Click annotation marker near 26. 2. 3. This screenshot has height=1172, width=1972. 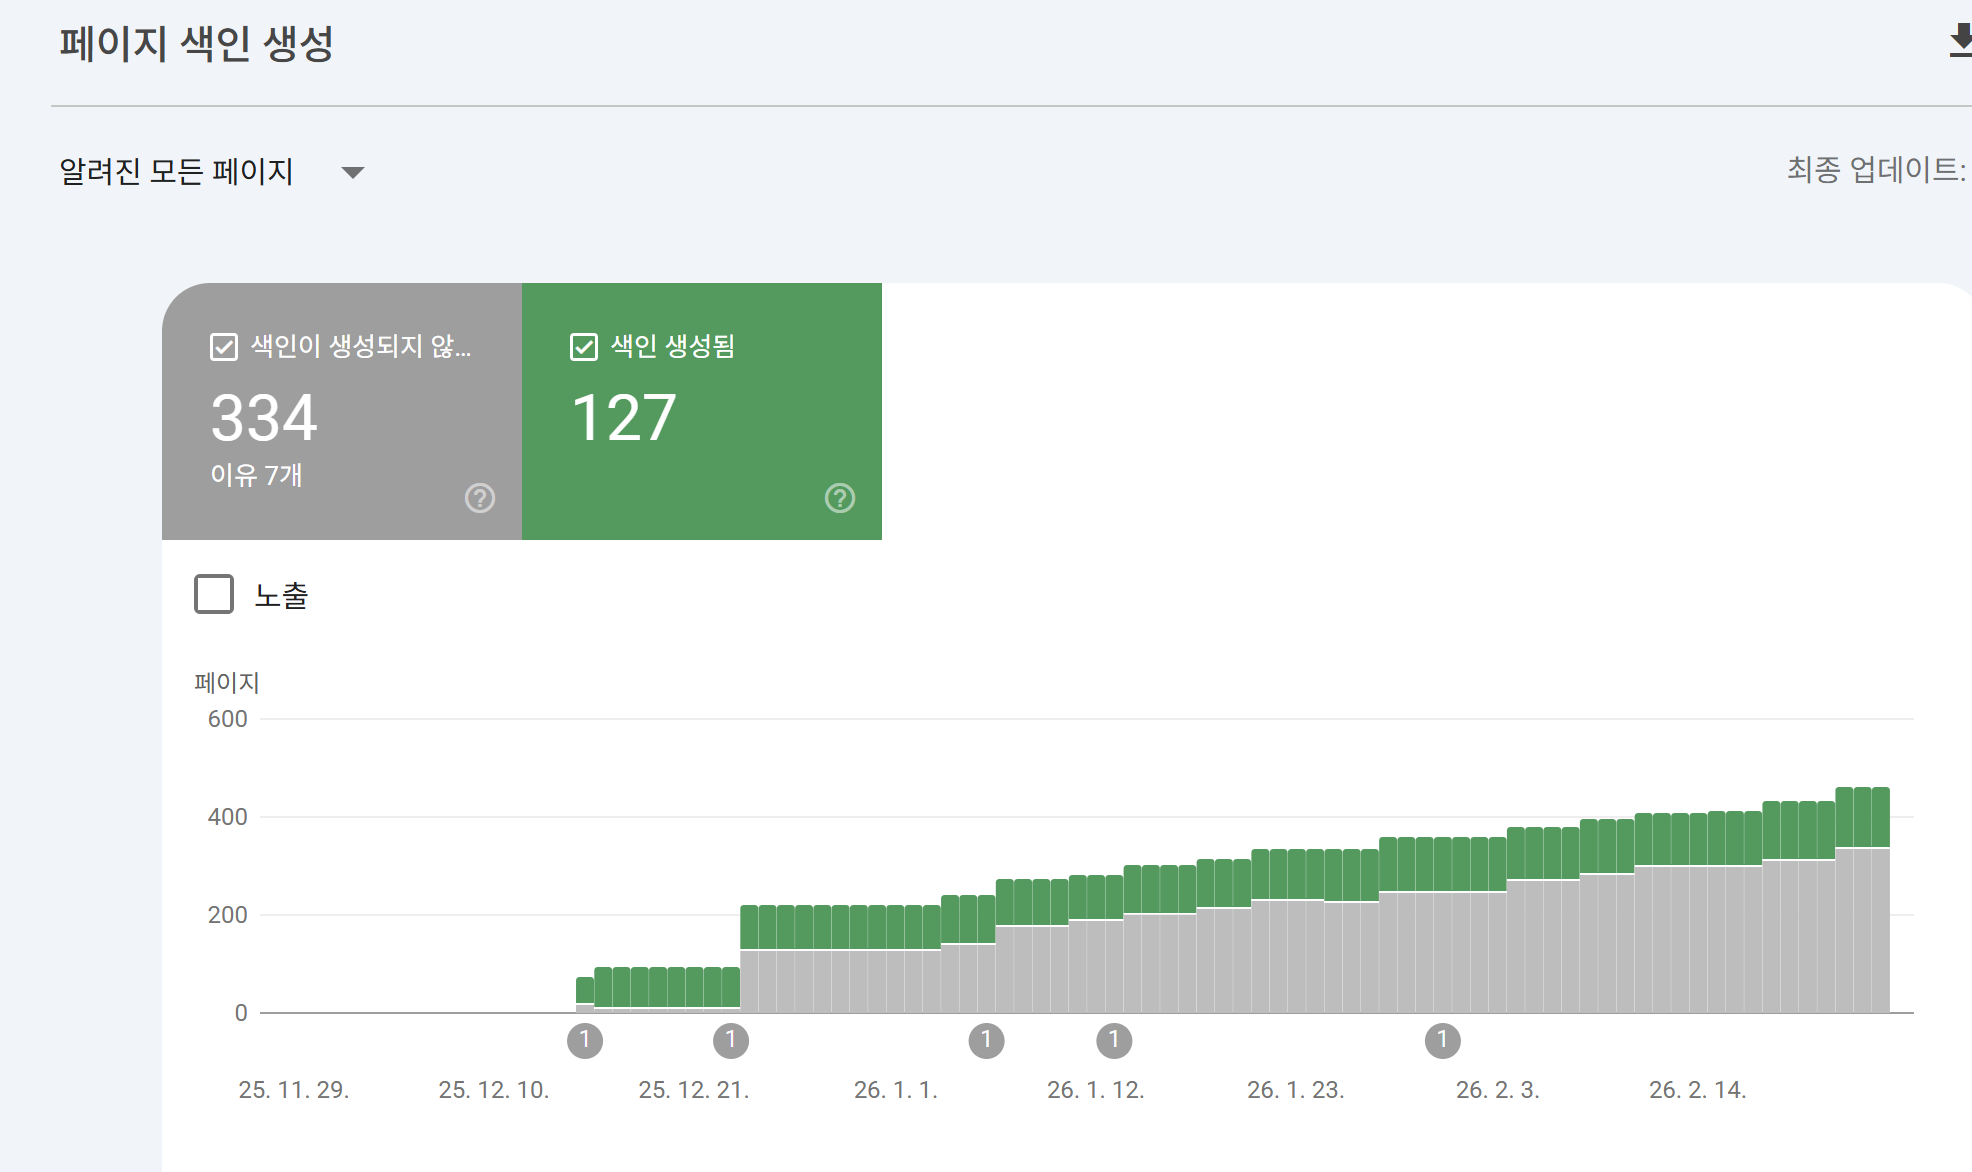click(x=1442, y=1041)
